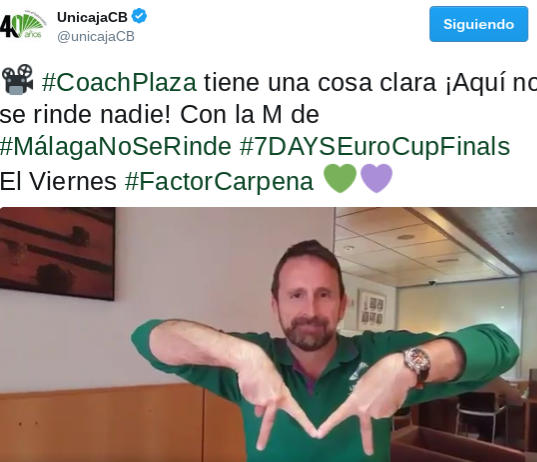537x462 pixels.
Task: Click the blue verified badge
Action: pos(139,16)
